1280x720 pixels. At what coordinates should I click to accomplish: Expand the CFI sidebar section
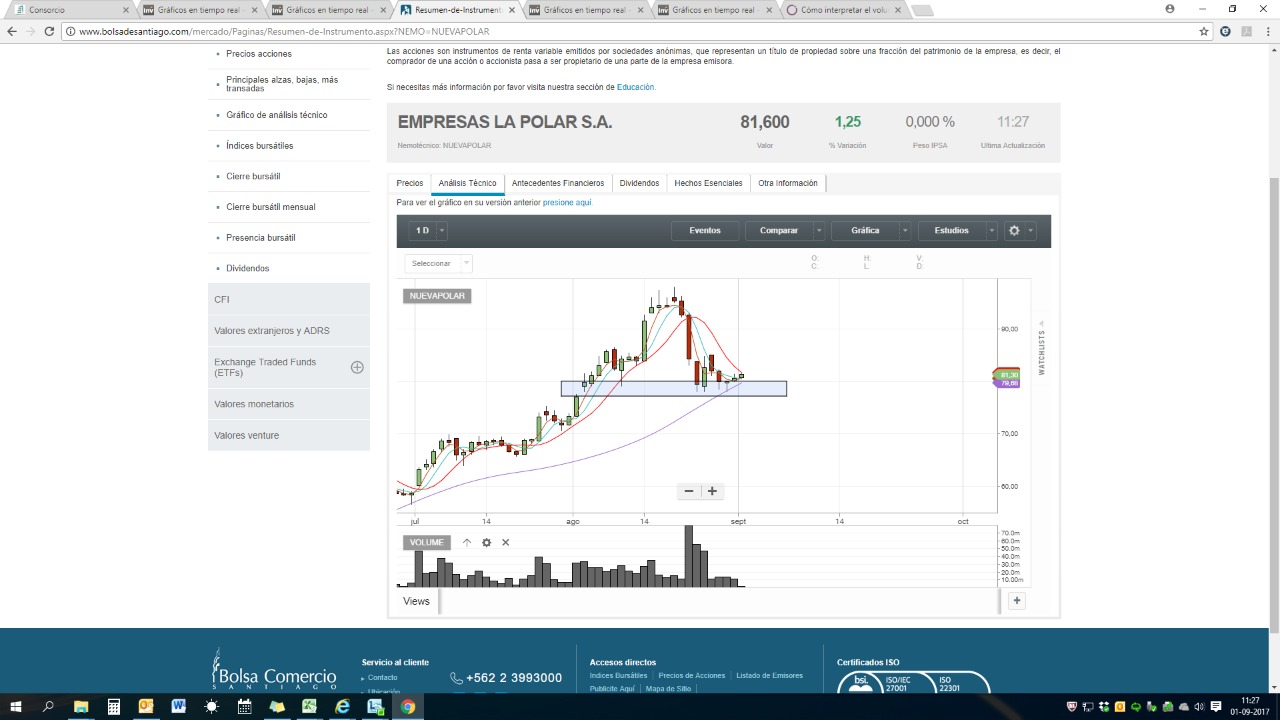[289, 300]
